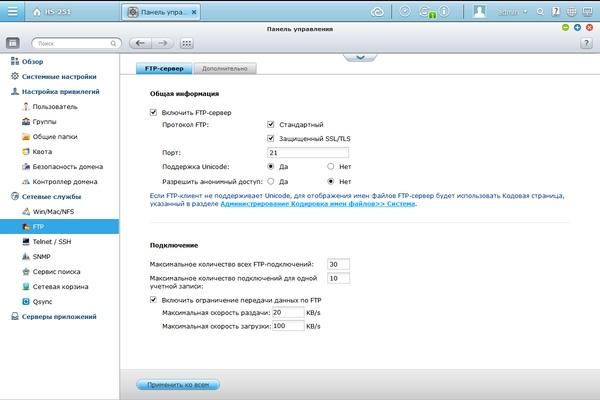
Task: Go back with the left arrow button
Action: click(140, 43)
